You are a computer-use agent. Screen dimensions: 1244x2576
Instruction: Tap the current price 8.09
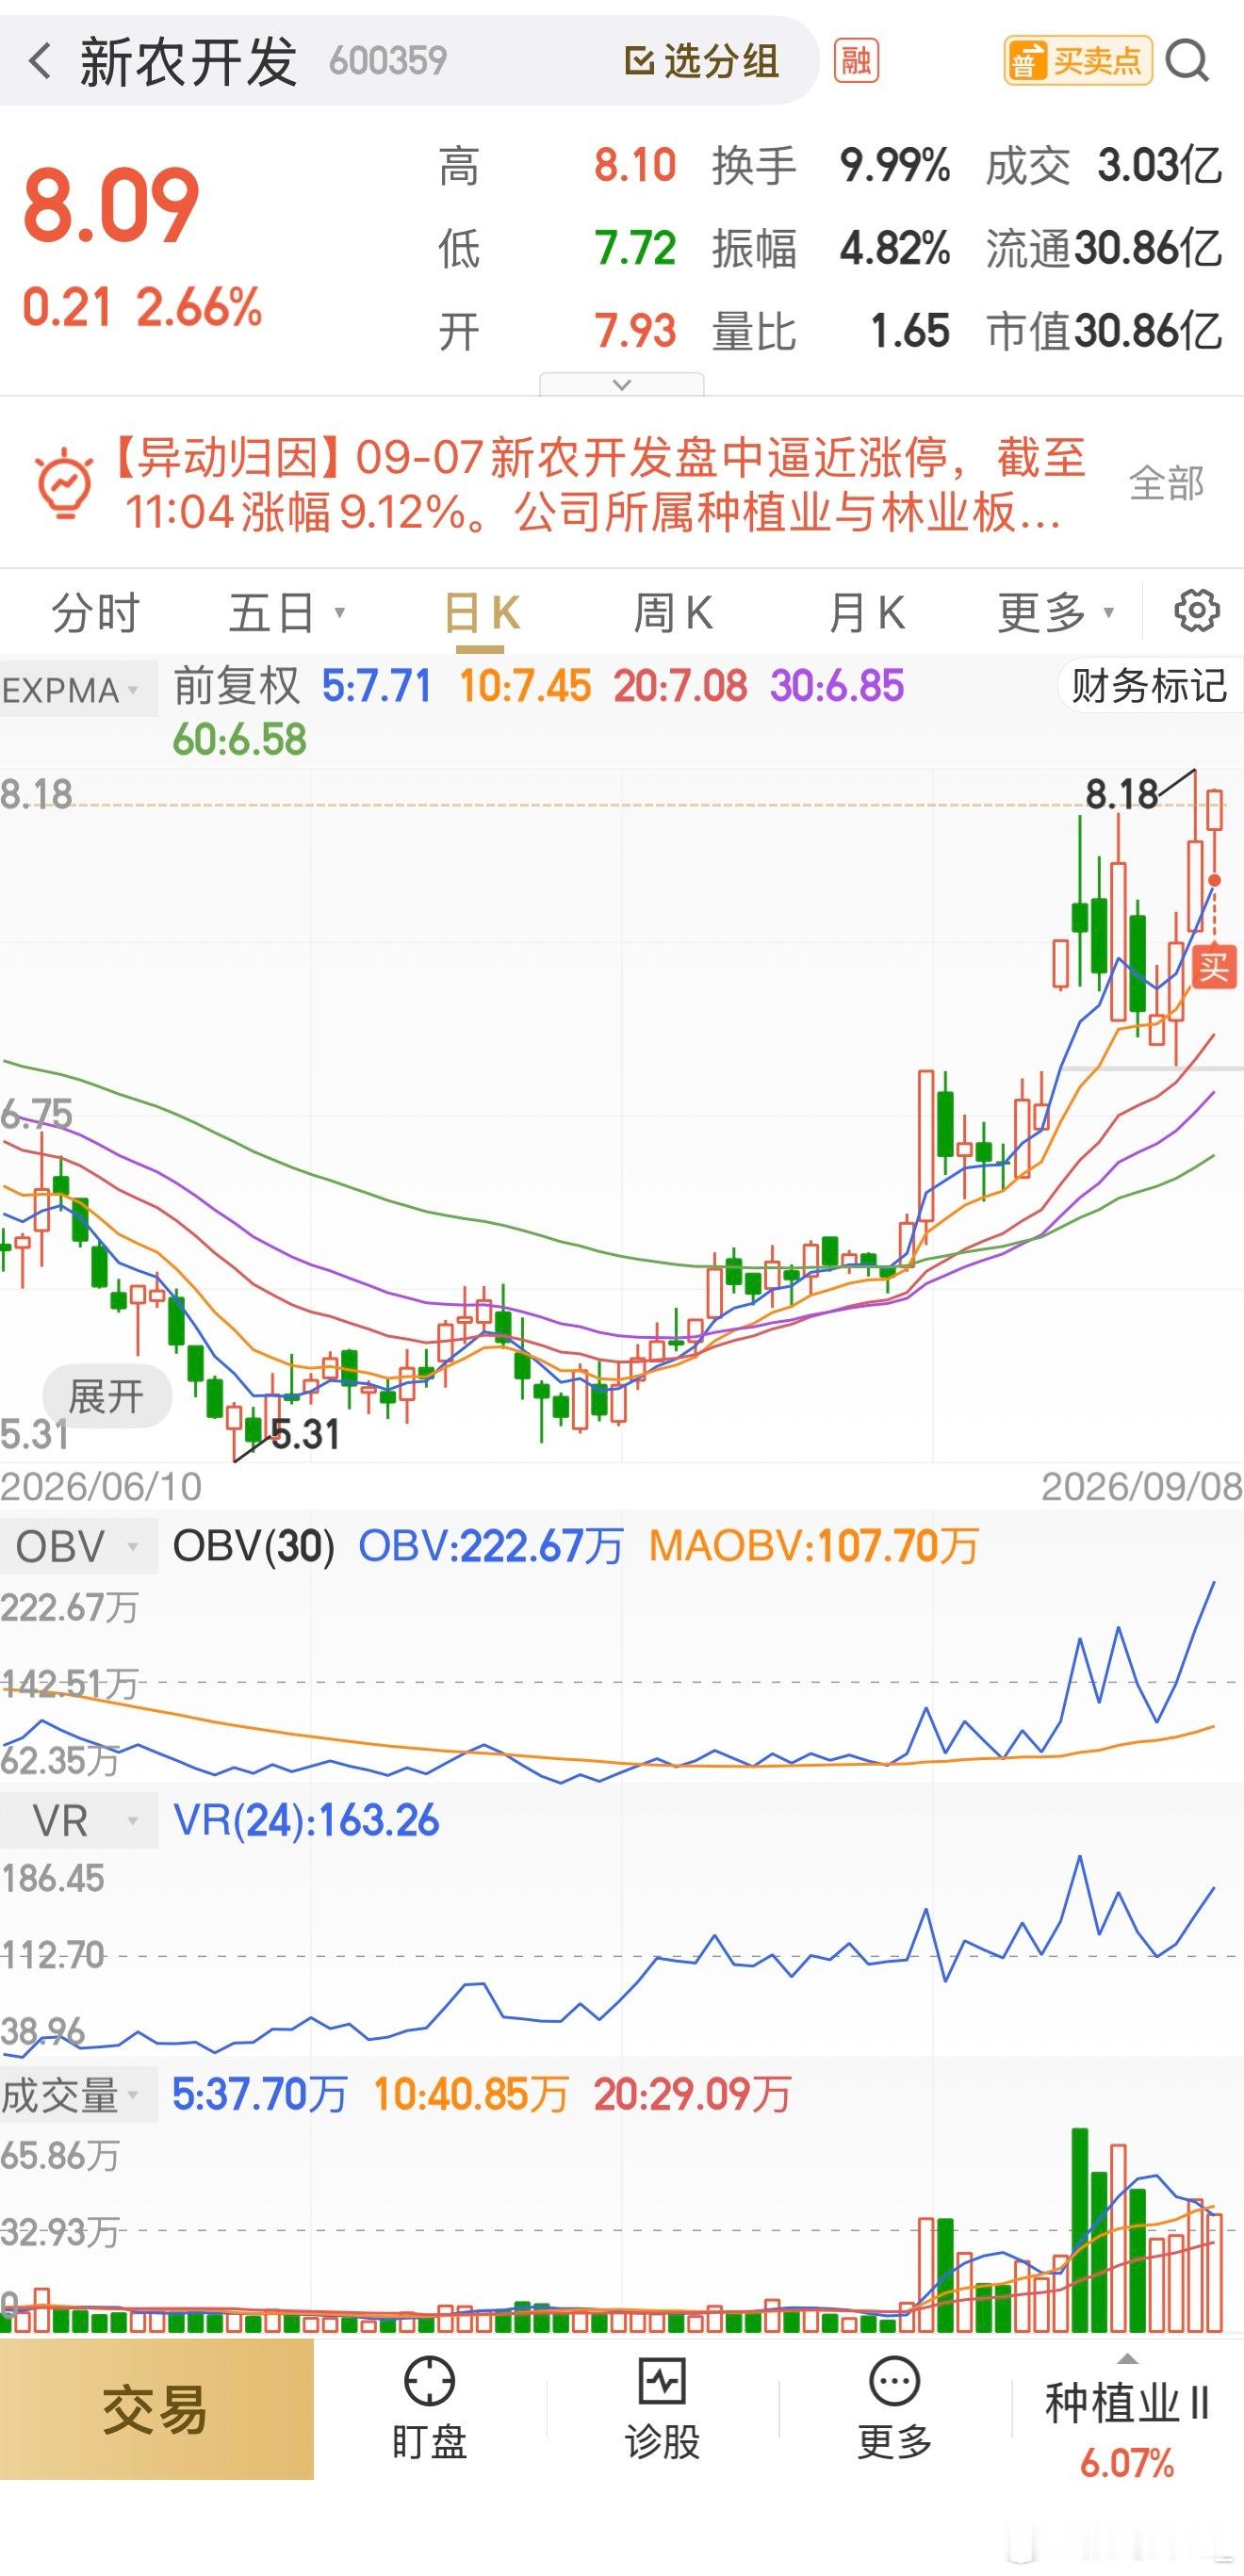click(111, 205)
